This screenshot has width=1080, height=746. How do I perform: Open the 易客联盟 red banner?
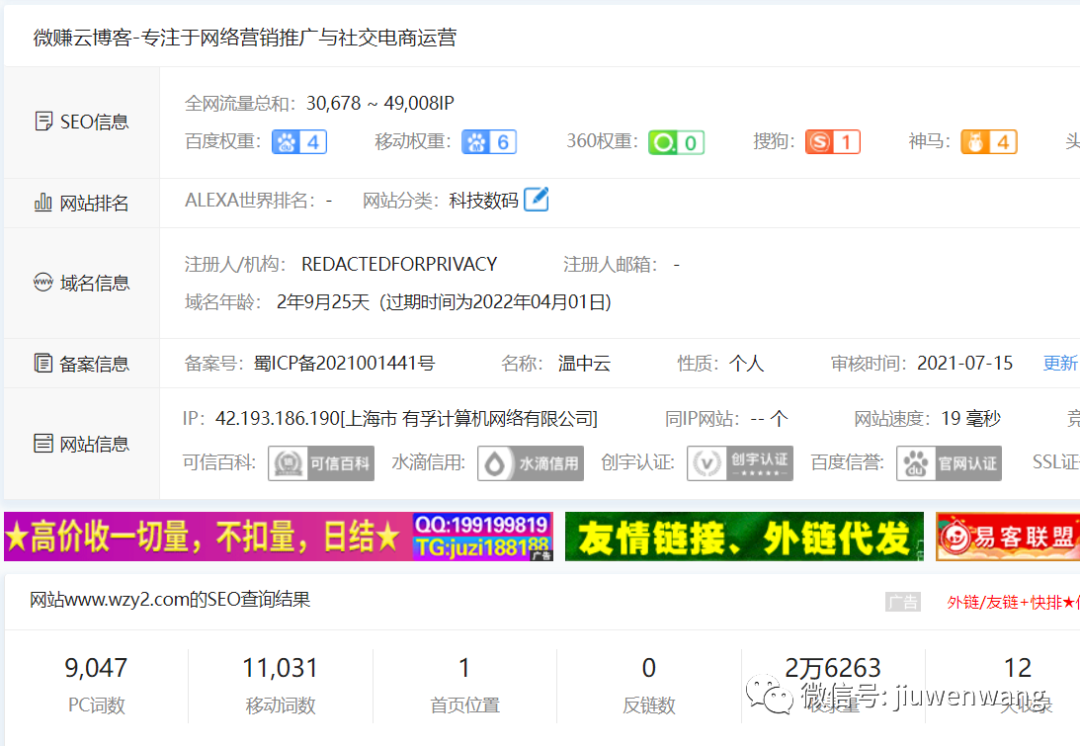click(1008, 537)
